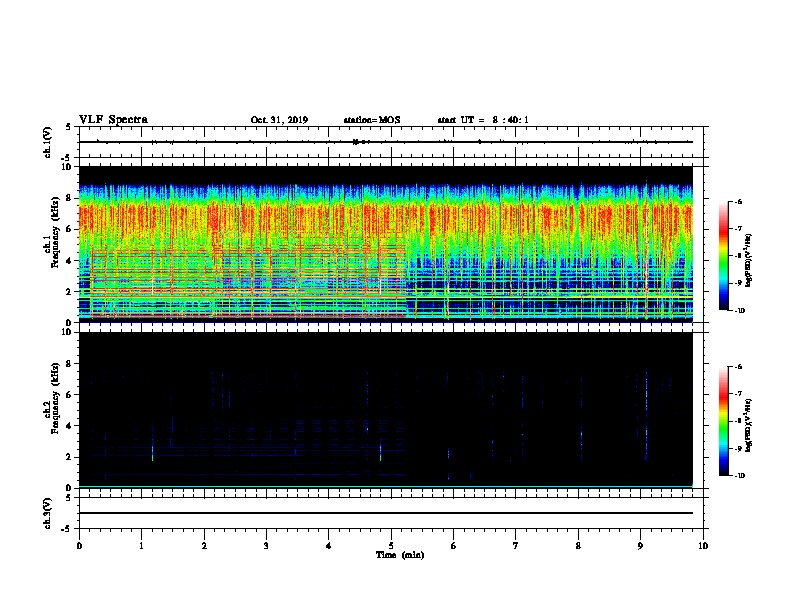Click time axis tick label "3"
792x612 pixels.
point(266,546)
